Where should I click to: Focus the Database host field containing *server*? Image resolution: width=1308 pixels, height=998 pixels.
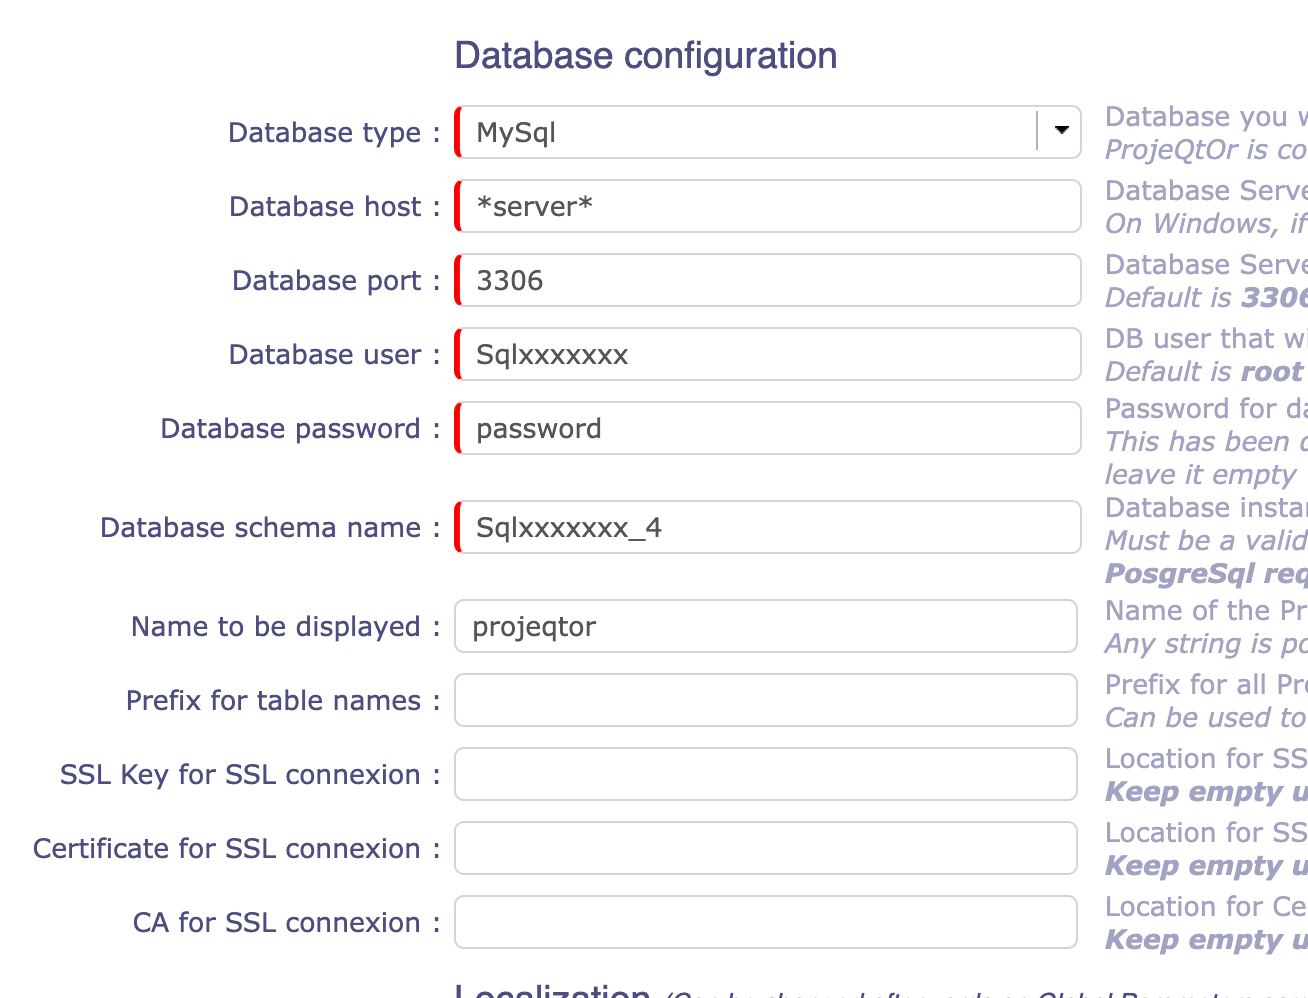tap(768, 206)
